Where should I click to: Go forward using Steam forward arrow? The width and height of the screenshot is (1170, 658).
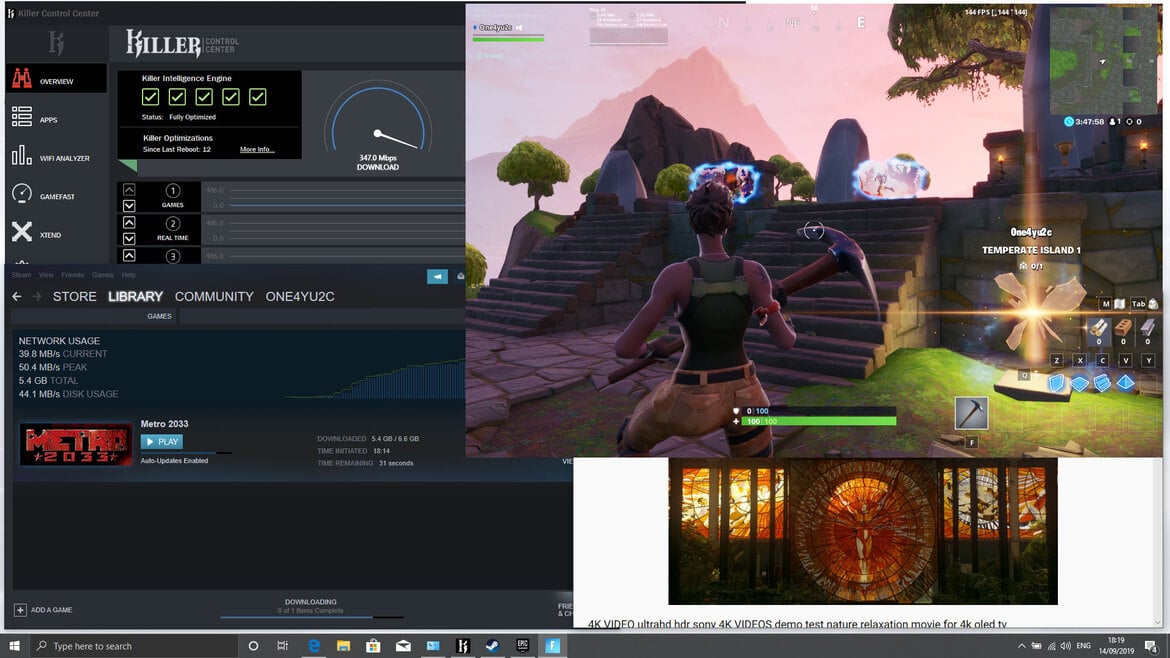pos(37,296)
